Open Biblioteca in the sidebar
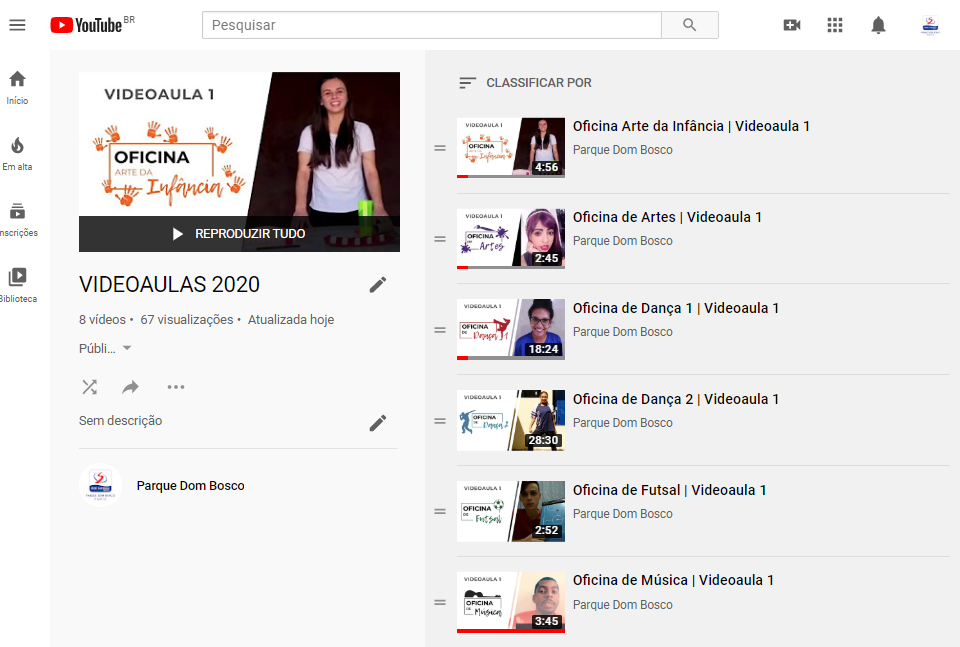The height and width of the screenshot is (647, 960). (x=17, y=285)
